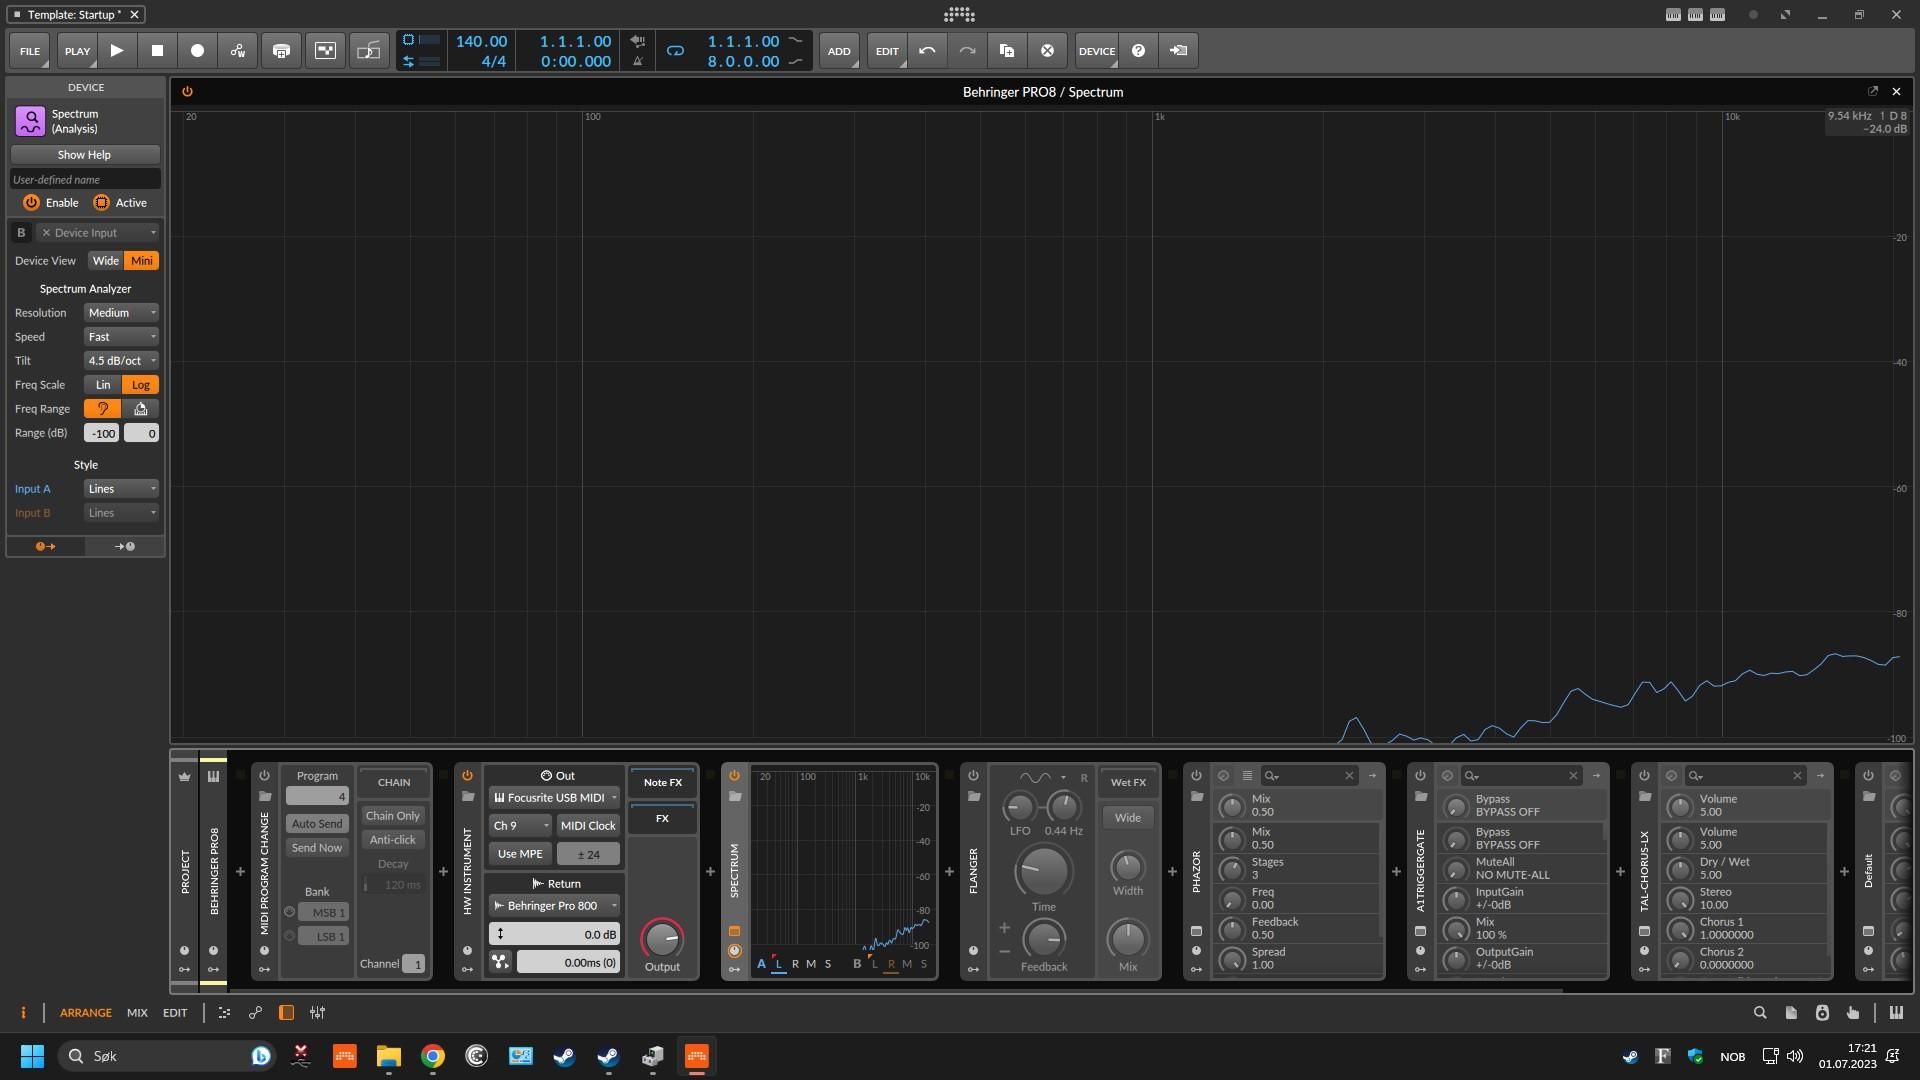Click the transport Play triangle button

pos(117,51)
